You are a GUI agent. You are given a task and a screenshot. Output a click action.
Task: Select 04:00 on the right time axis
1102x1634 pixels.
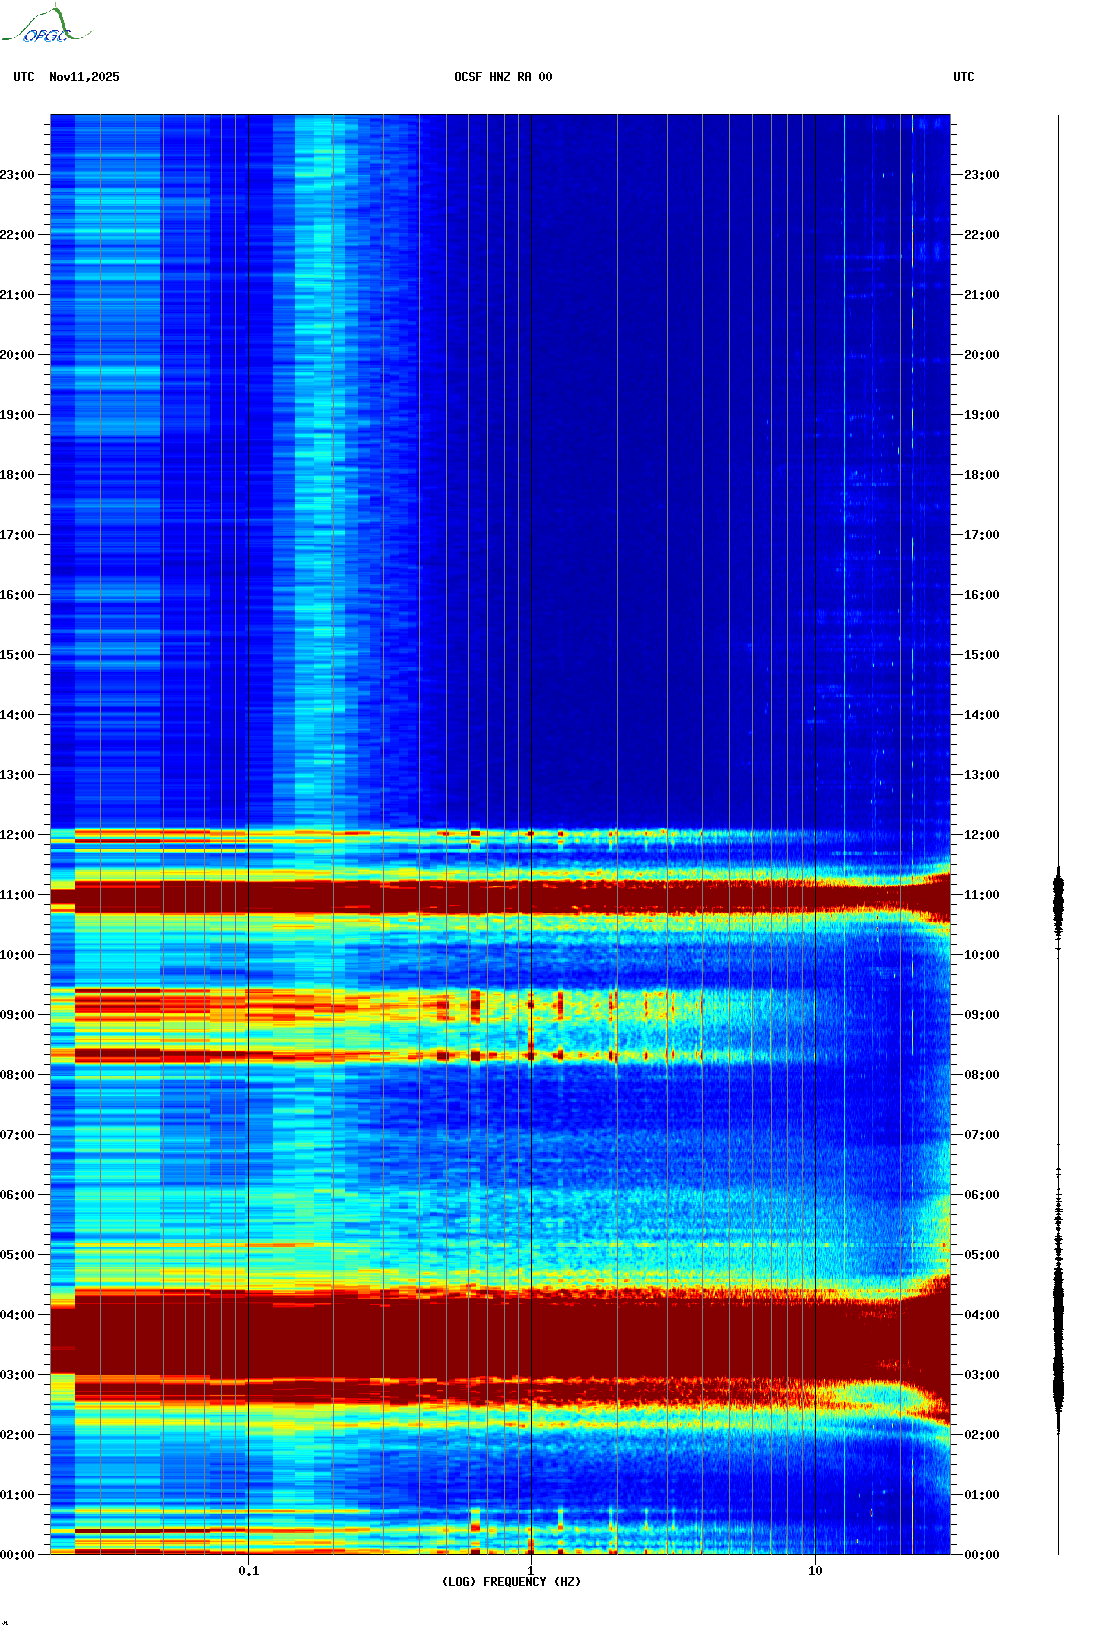982,1315
